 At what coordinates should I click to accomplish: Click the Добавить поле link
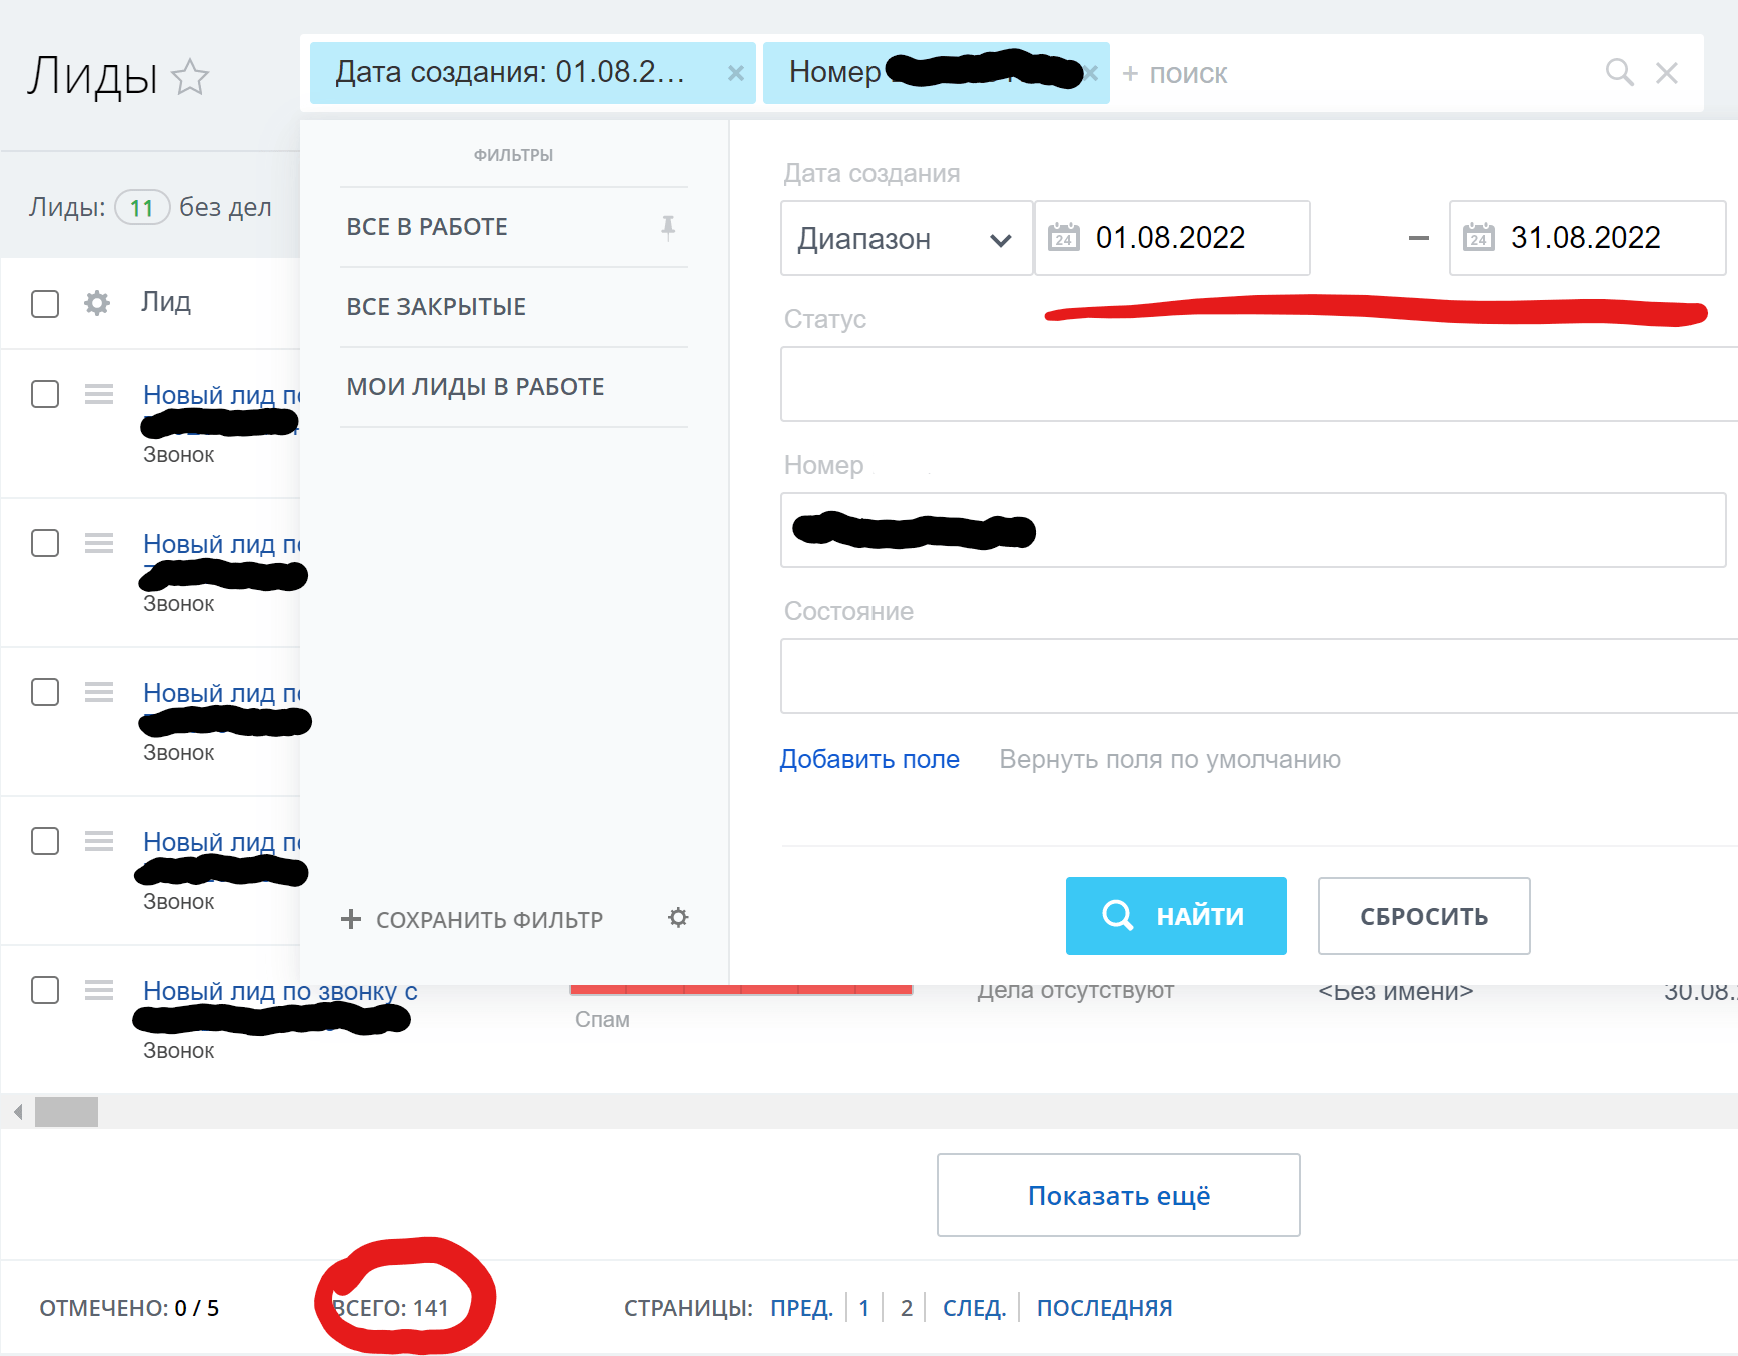point(870,759)
